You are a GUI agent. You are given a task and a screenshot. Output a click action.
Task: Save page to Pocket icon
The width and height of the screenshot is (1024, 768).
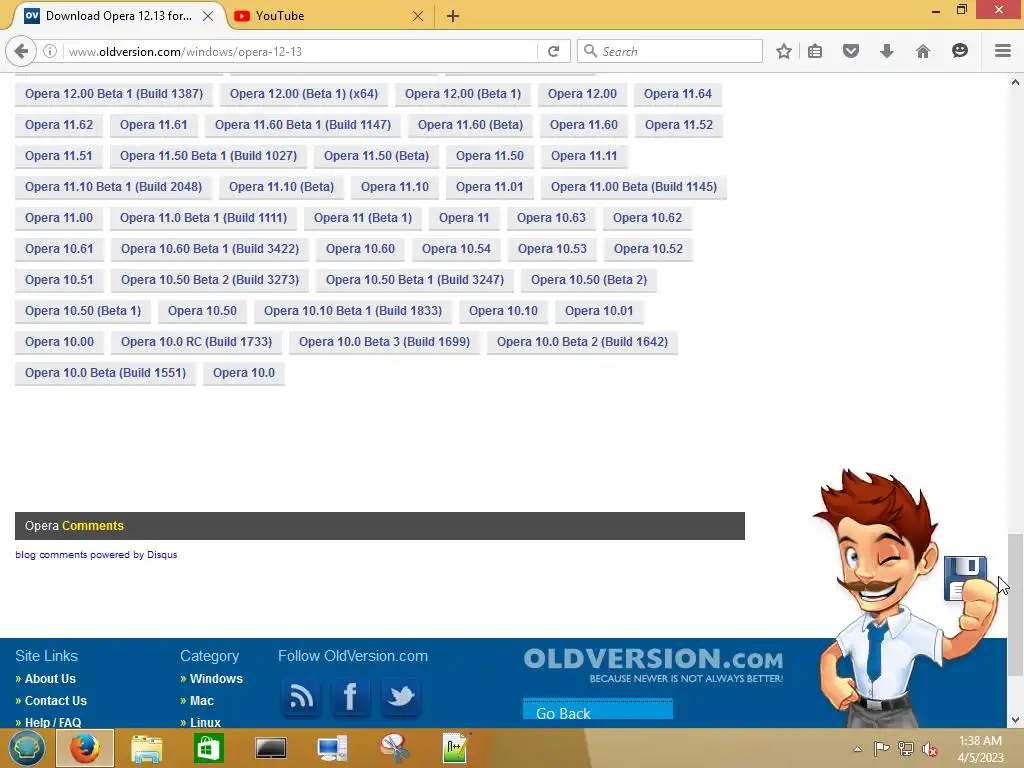click(x=850, y=51)
